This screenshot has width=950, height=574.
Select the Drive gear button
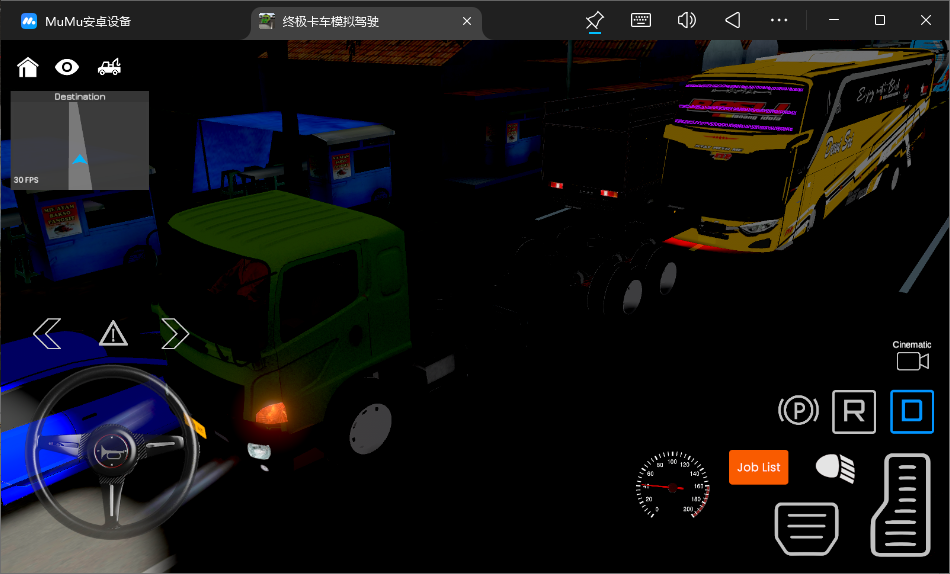911,411
